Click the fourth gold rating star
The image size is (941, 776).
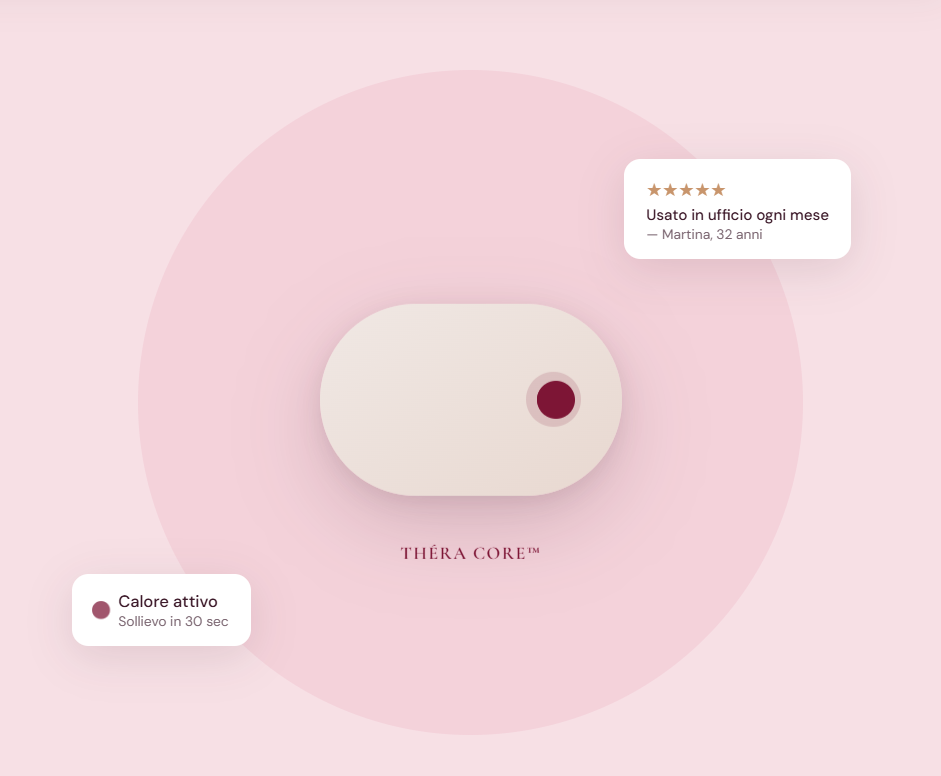tap(702, 190)
